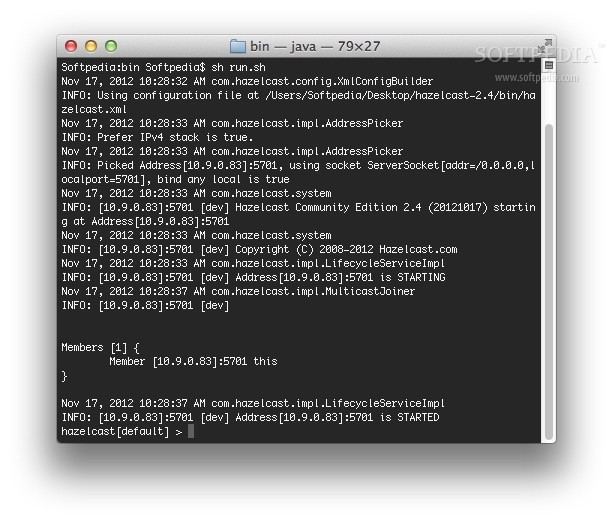Click the closing brace after Members list
This screenshot has width=613, height=522.
click(x=65, y=376)
